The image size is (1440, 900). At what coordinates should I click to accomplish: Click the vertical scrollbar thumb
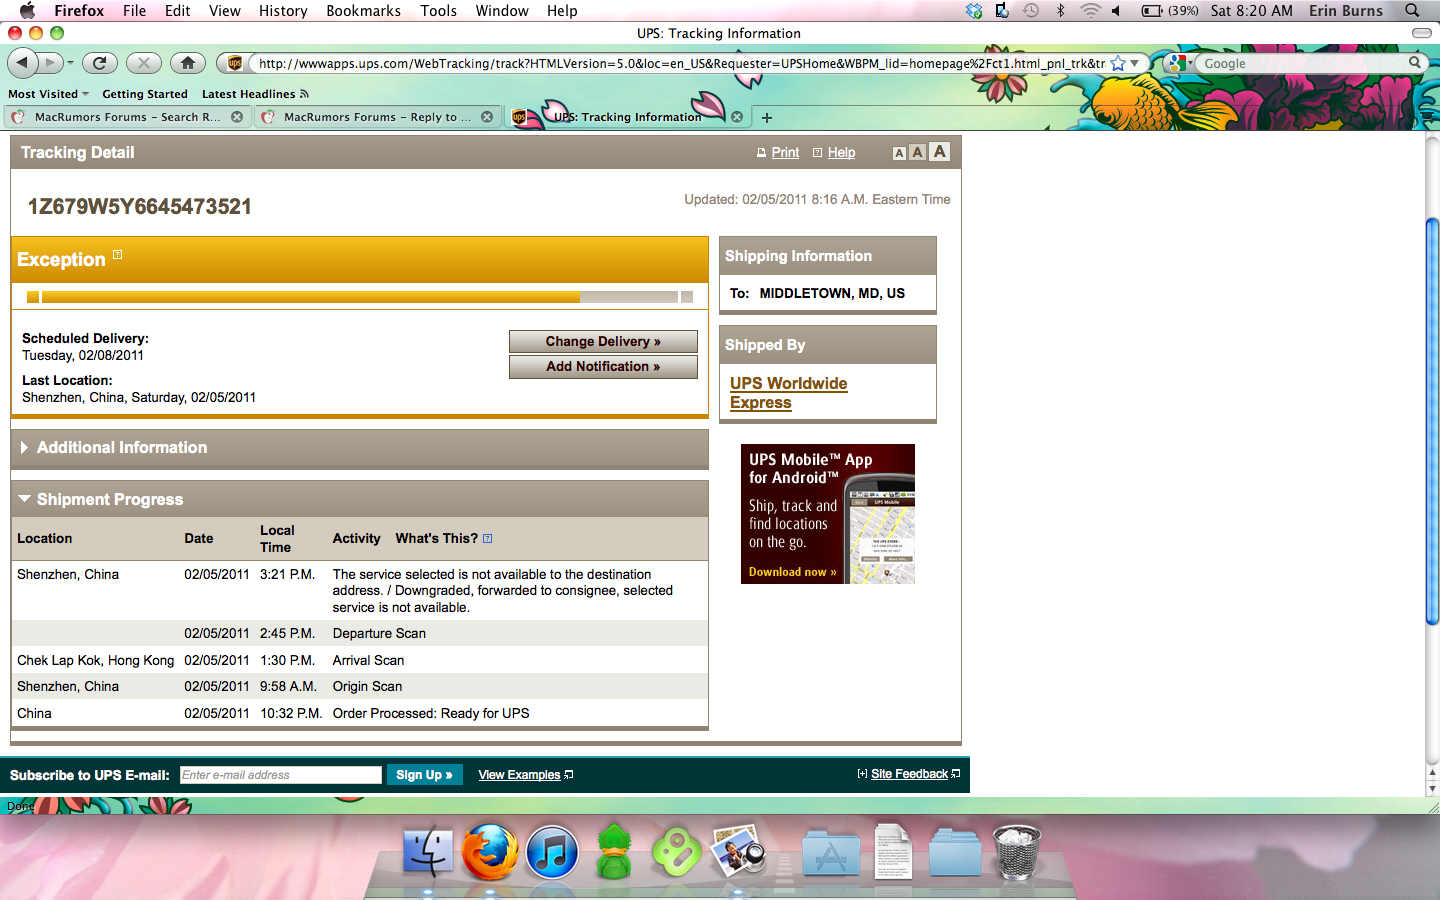[1432, 420]
